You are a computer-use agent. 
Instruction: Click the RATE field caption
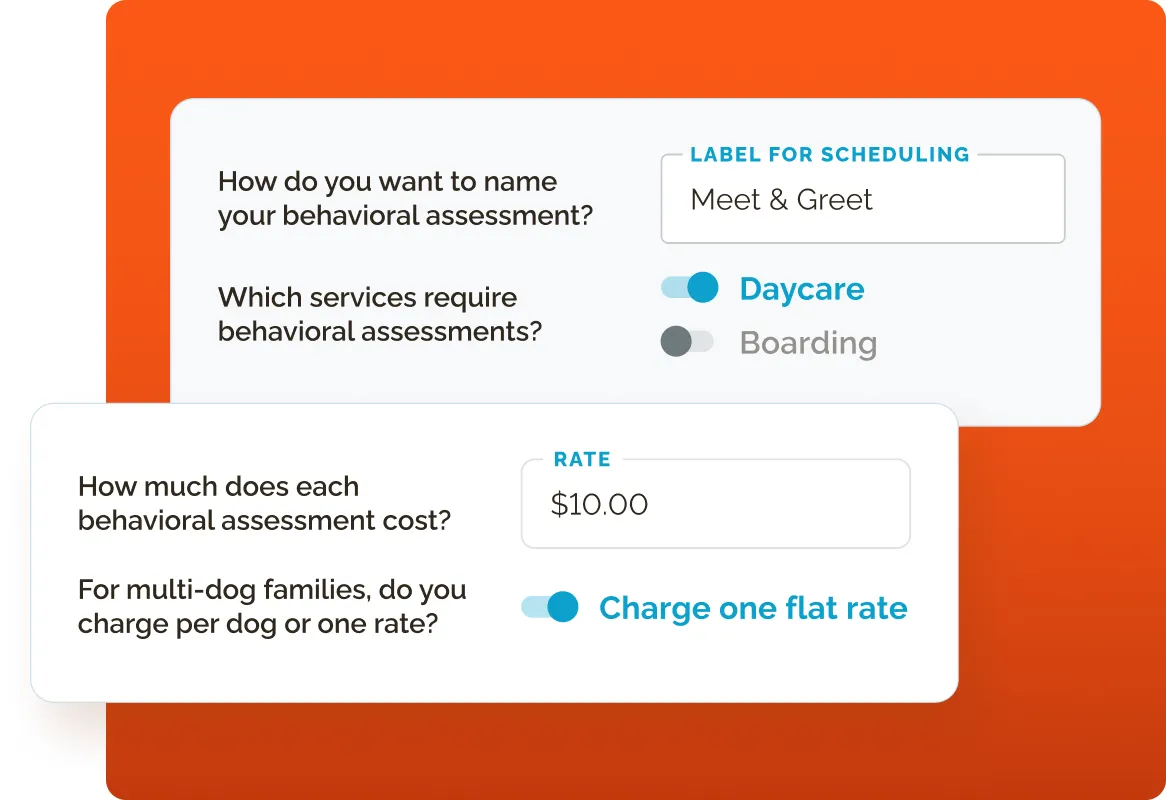582,459
